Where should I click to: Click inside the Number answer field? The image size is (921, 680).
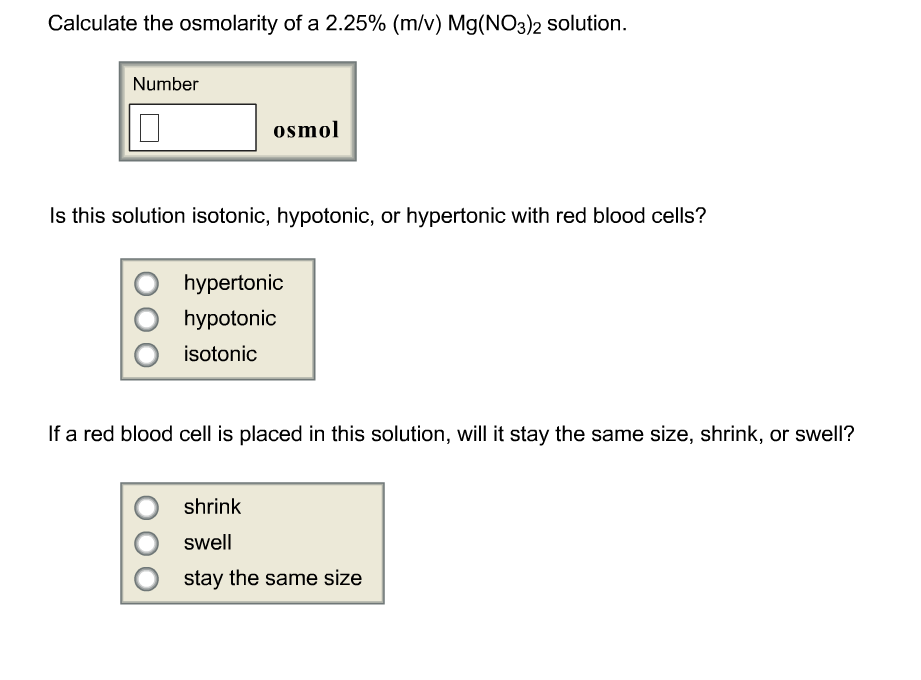pyautogui.click(x=192, y=125)
